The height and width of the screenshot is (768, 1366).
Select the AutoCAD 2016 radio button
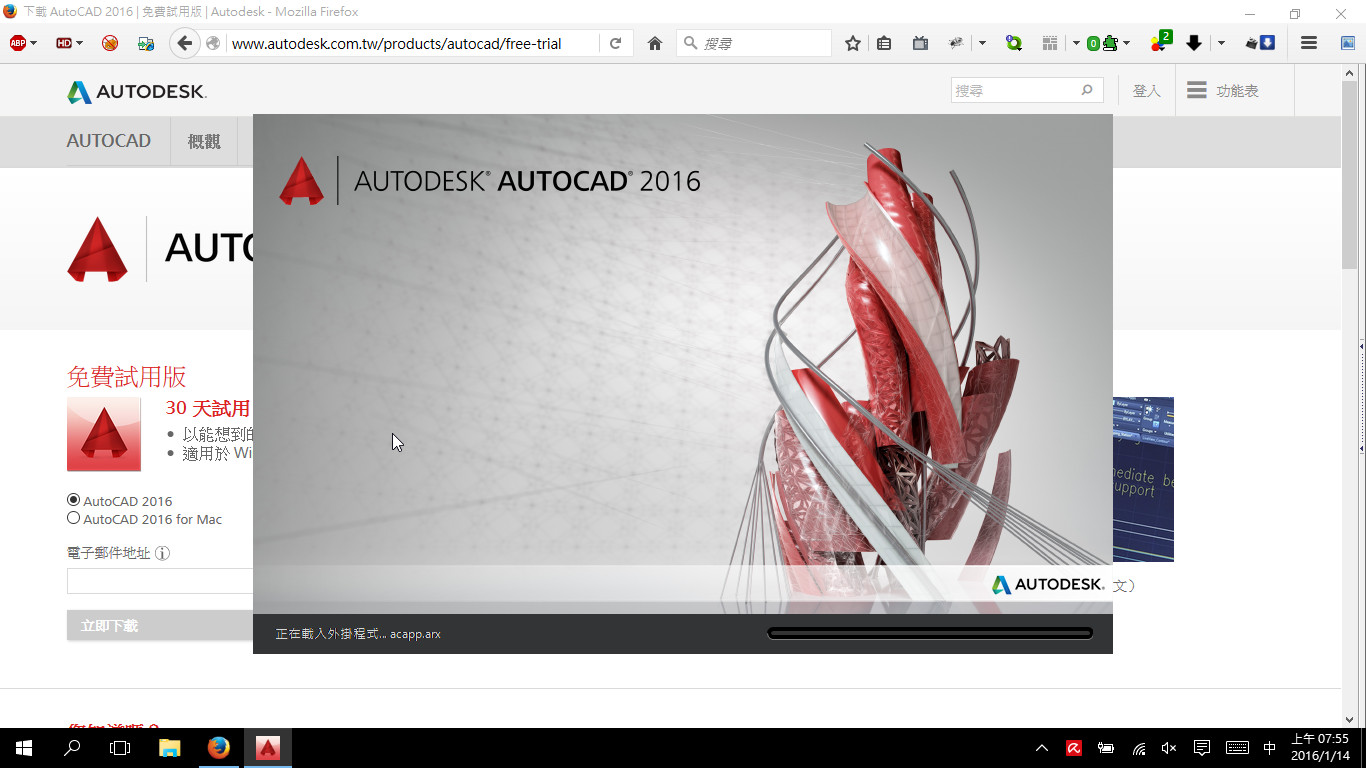73,500
